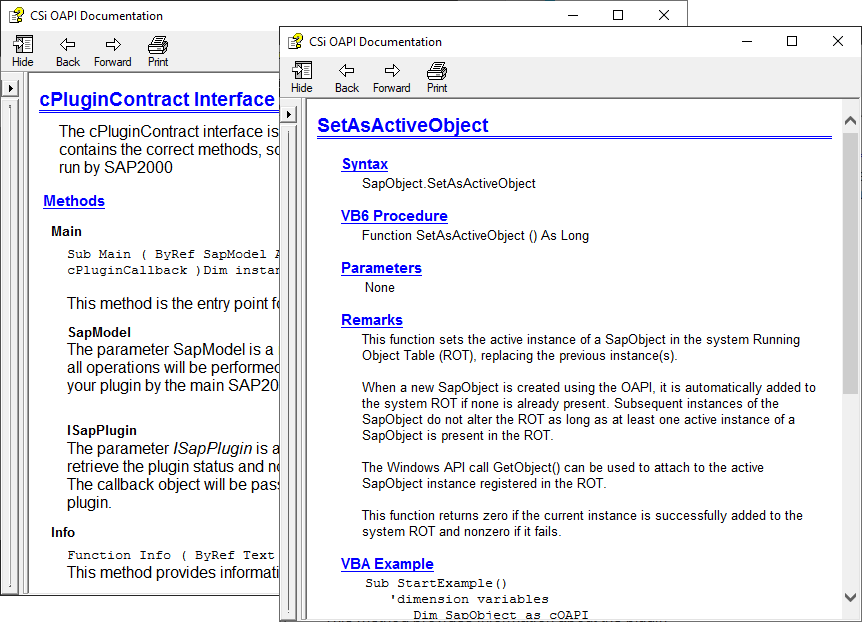The image size is (862, 622).
Task: Click the Methods link in background window
Action: tap(74, 201)
